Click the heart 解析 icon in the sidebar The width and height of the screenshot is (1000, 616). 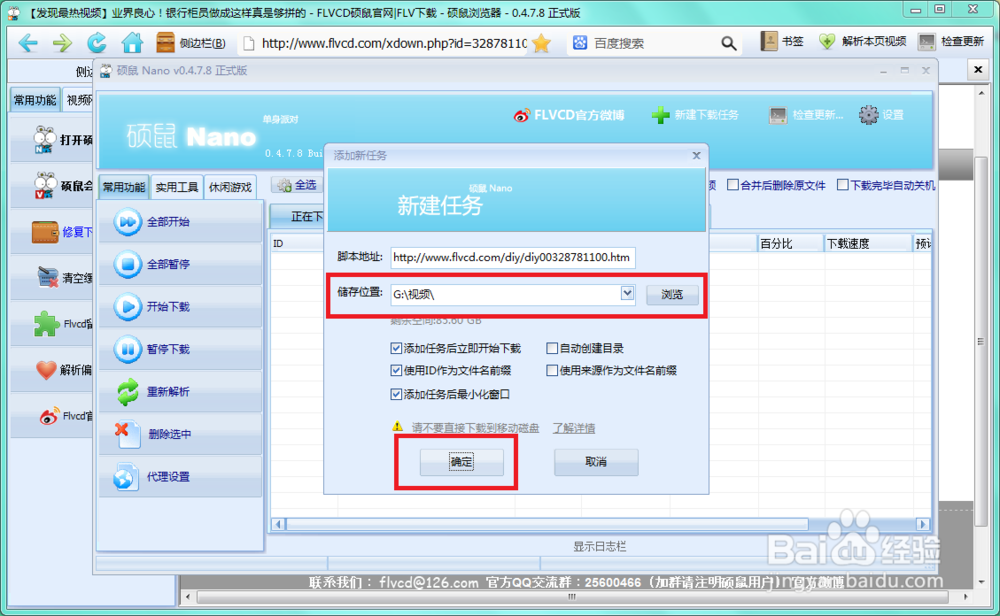pos(46,370)
